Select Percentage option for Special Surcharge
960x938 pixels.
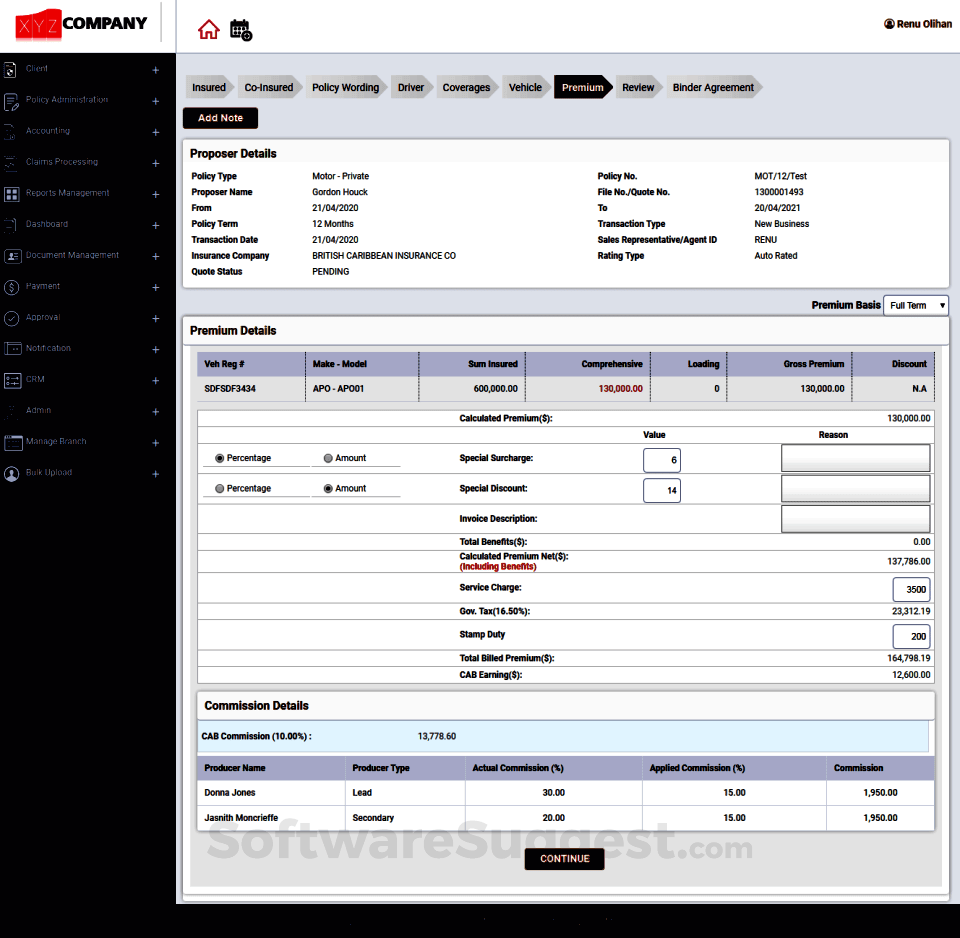[x=220, y=459]
